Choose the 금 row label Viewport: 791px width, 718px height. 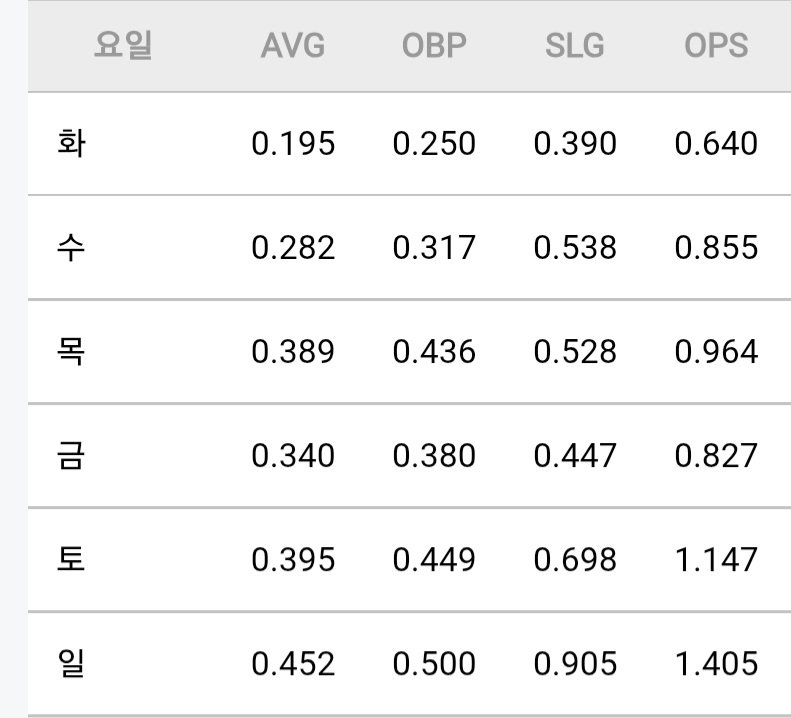(71, 455)
